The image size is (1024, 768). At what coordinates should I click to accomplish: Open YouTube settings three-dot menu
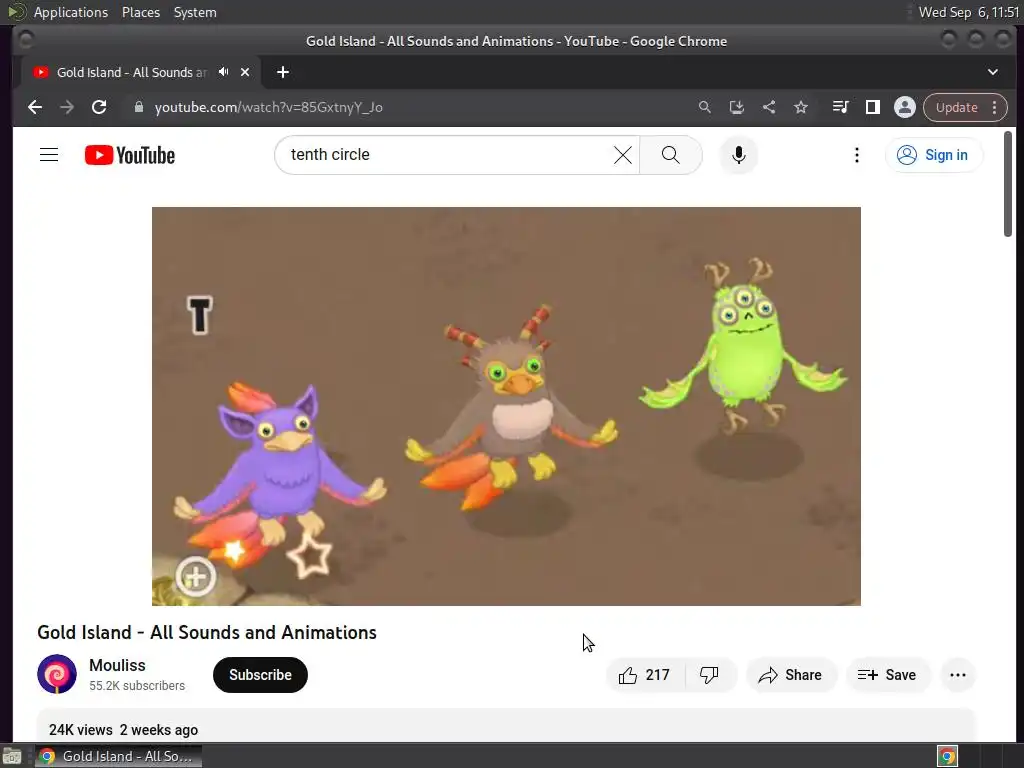[x=857, y=155]
